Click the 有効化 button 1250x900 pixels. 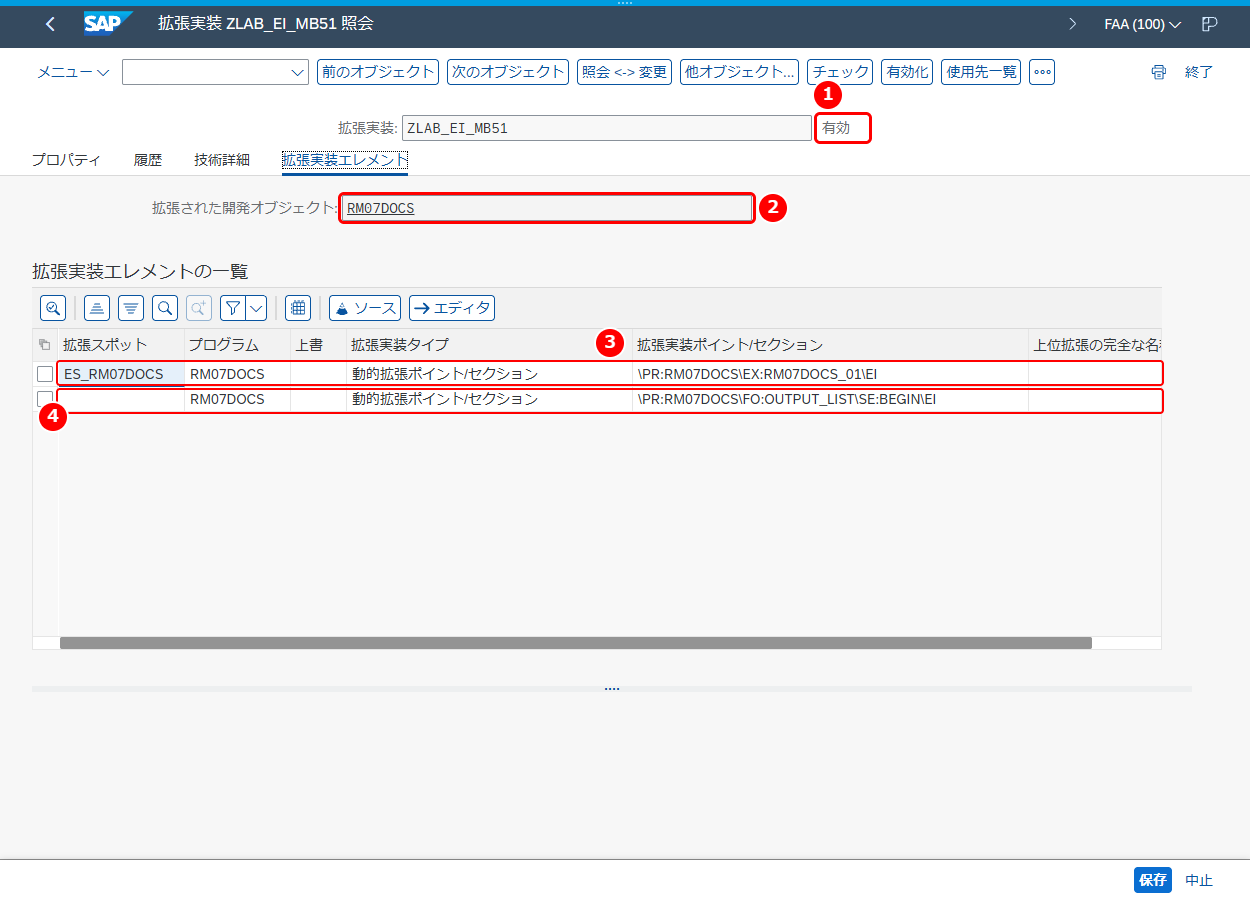908,72
